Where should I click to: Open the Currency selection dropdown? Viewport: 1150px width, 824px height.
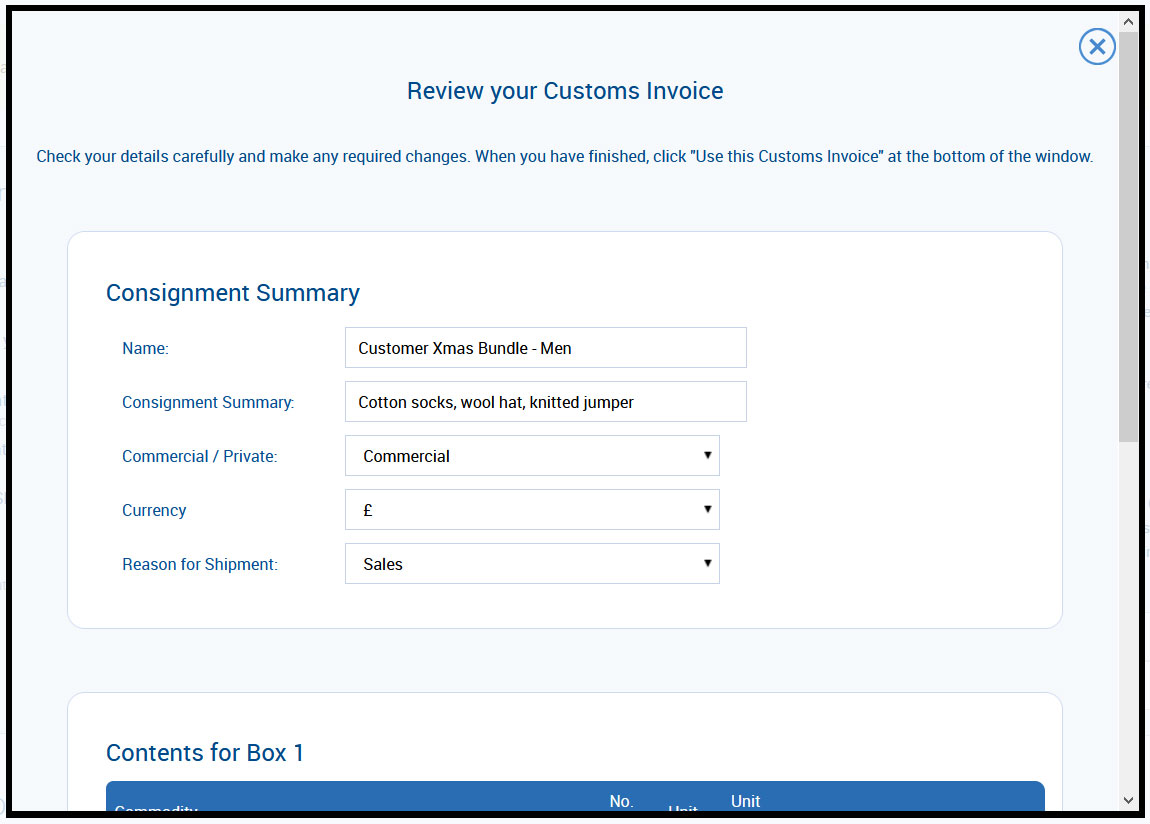coord(532,509)
